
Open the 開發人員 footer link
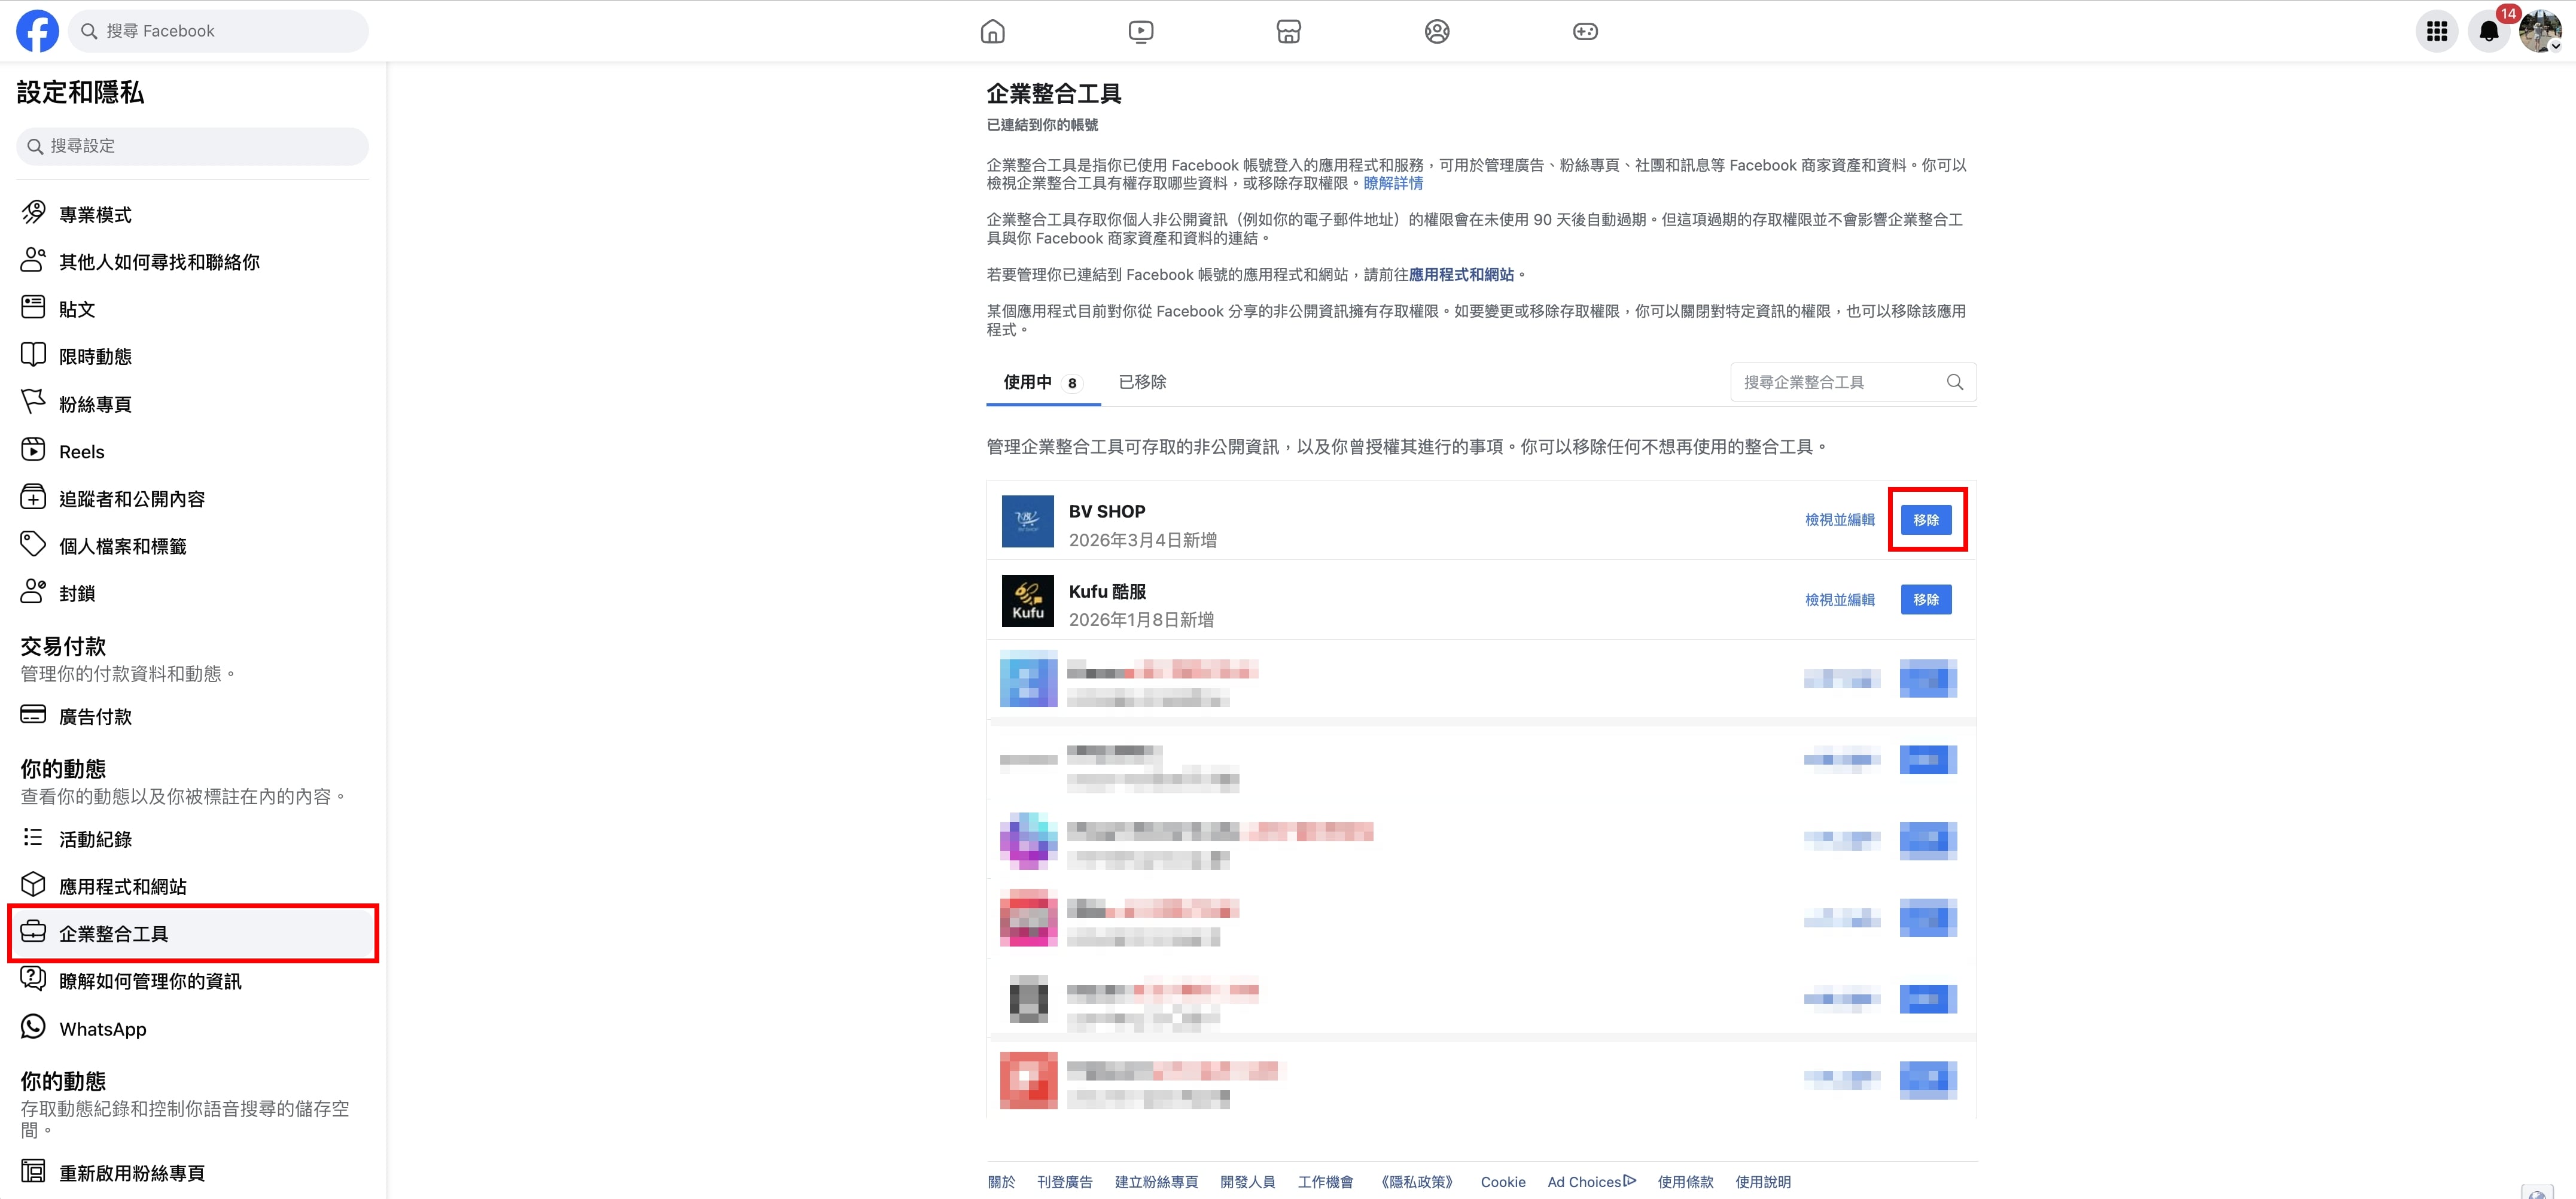[x=1247, y=1182]
